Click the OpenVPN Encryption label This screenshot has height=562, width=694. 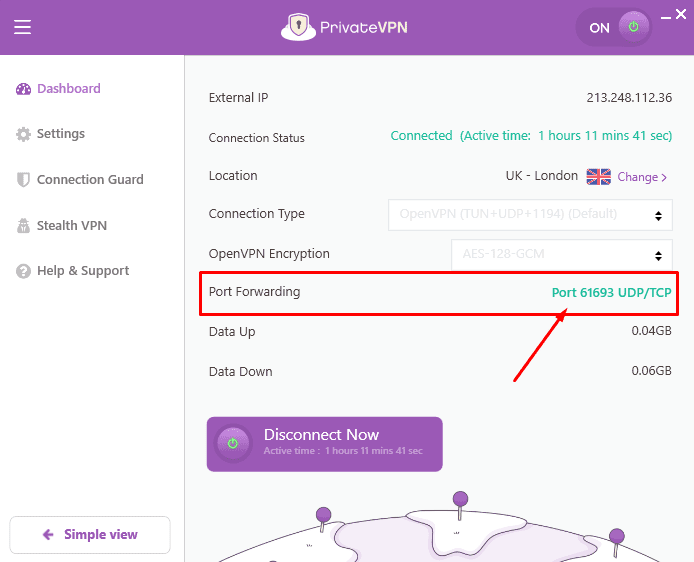click(269, 254)
